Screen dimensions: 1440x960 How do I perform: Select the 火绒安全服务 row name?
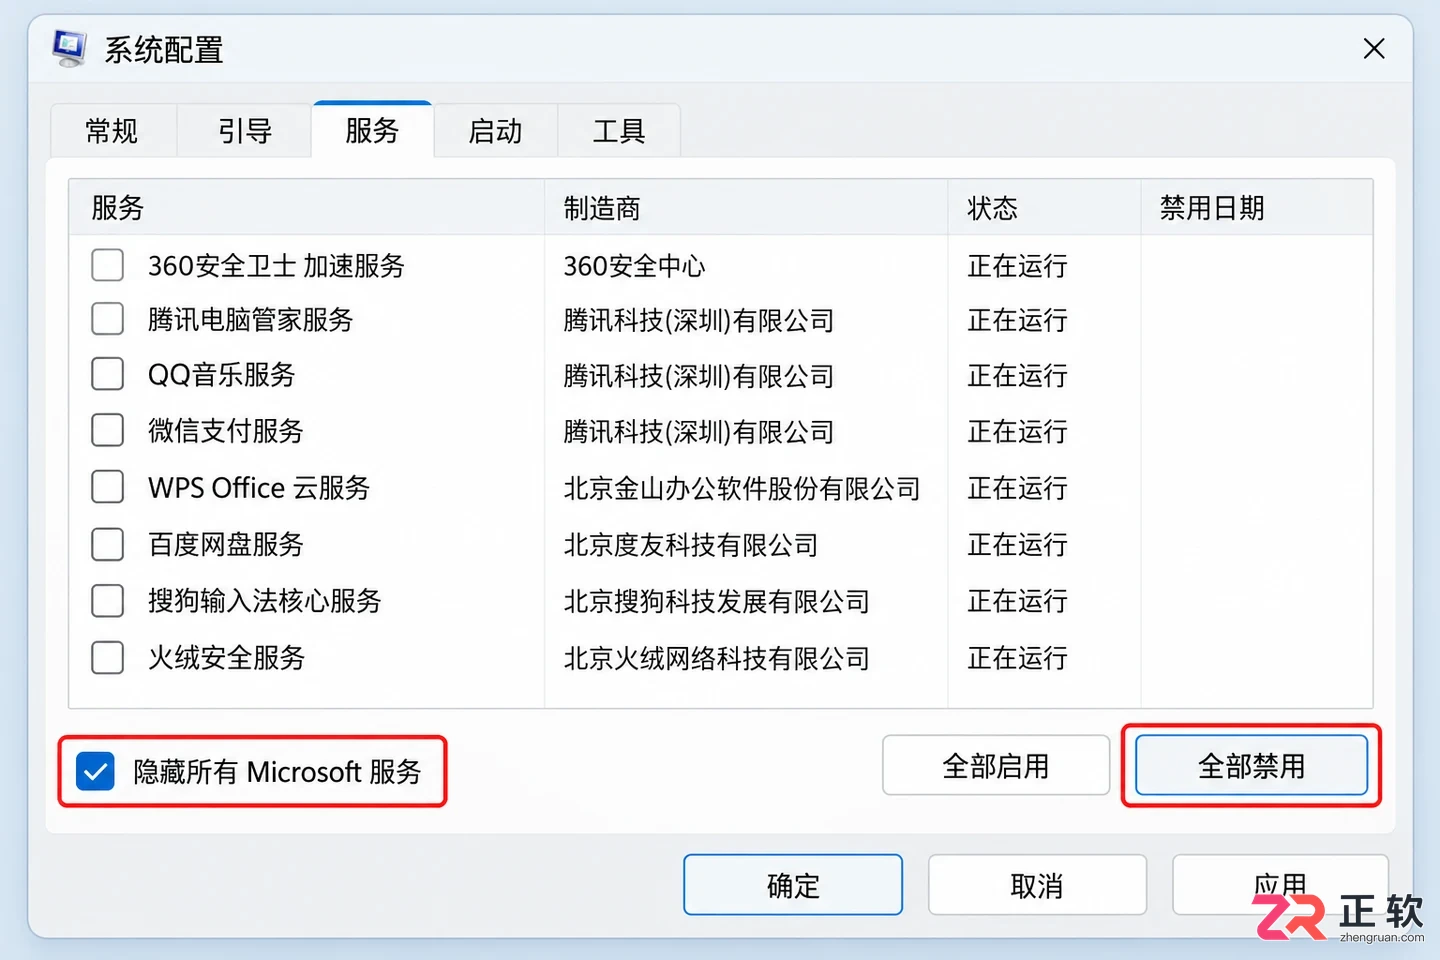226,657
